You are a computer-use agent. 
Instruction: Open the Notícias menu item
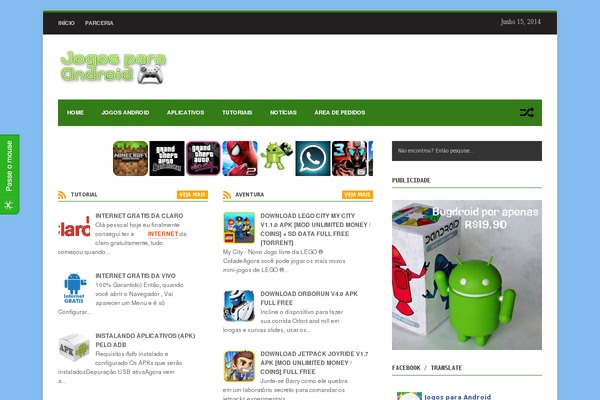283,113
